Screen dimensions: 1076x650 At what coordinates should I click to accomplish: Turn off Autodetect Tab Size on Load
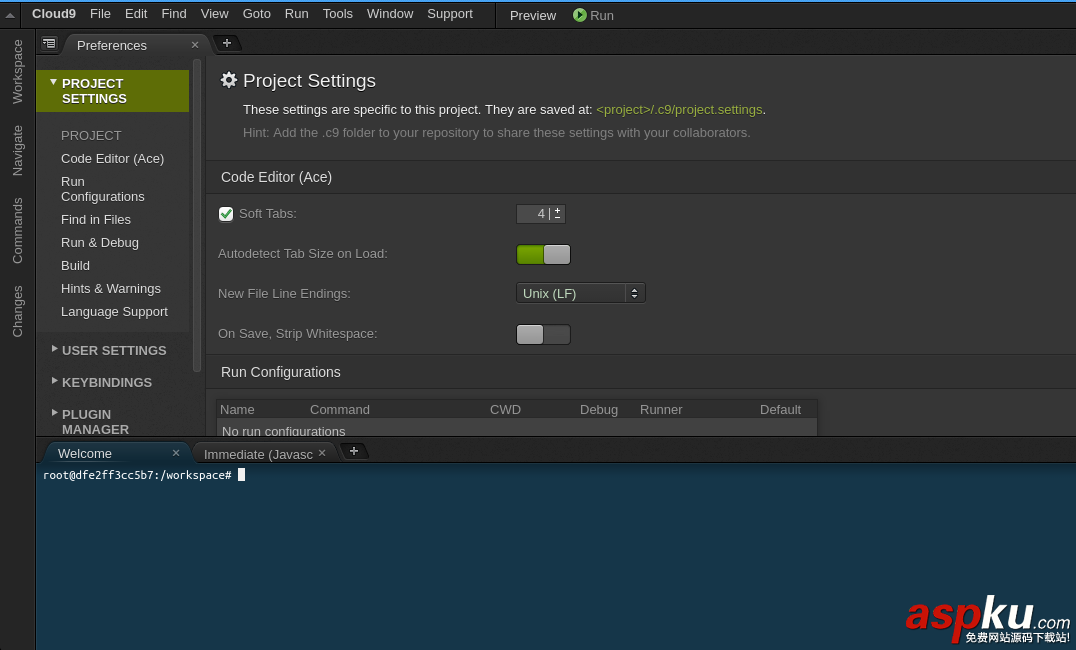(x=543, y=254)
